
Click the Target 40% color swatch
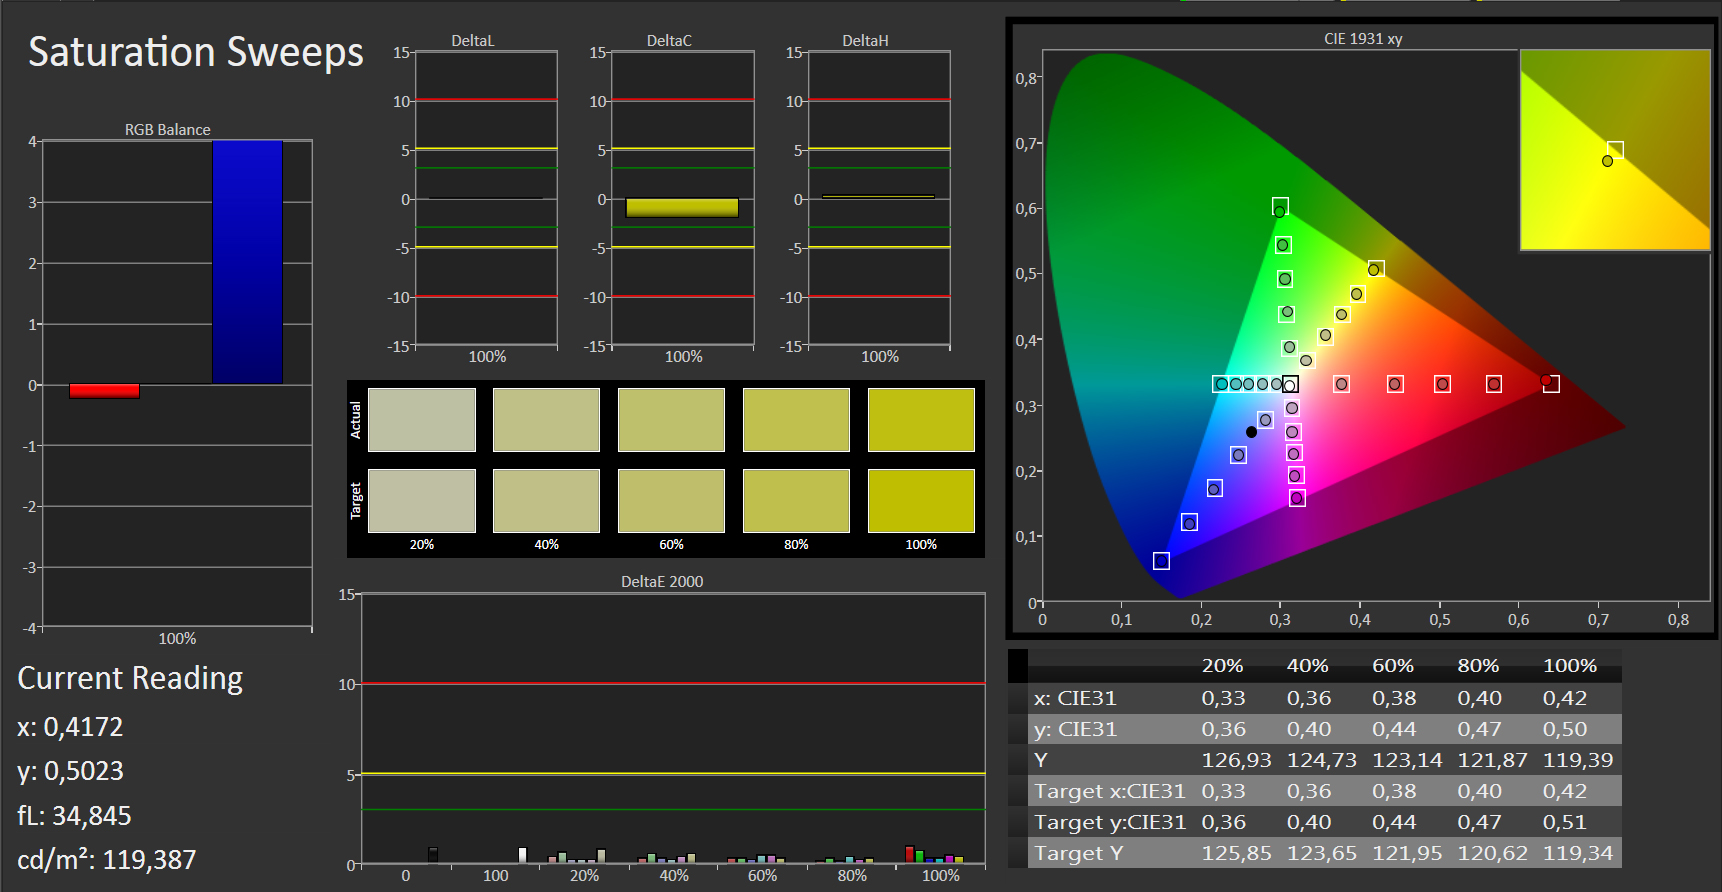[x=546, y=501]
